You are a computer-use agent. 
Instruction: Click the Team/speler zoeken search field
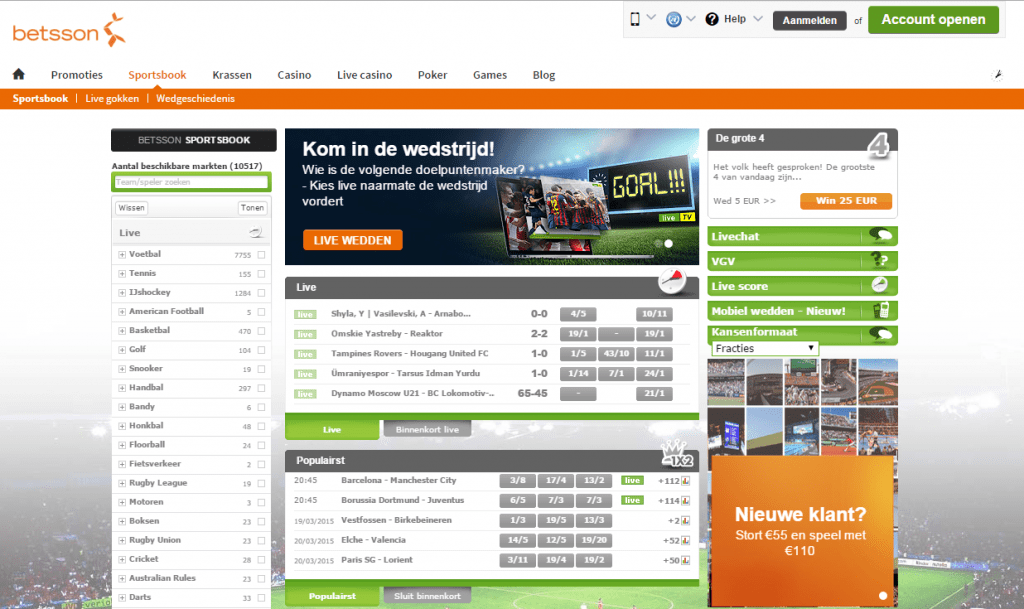tap(191, 182)
